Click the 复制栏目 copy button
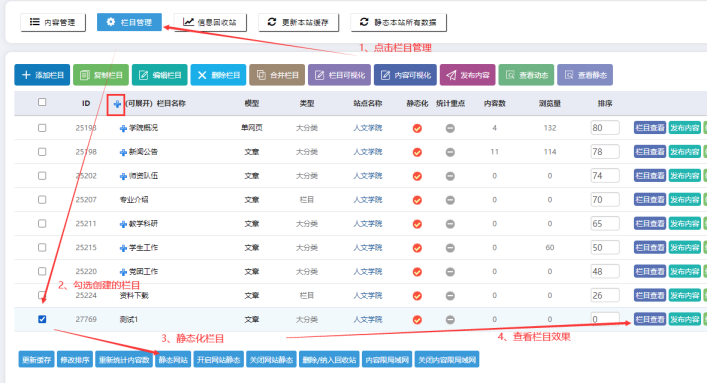The height and width of the screenshot is (384, 707). click(x=101, y=75)
